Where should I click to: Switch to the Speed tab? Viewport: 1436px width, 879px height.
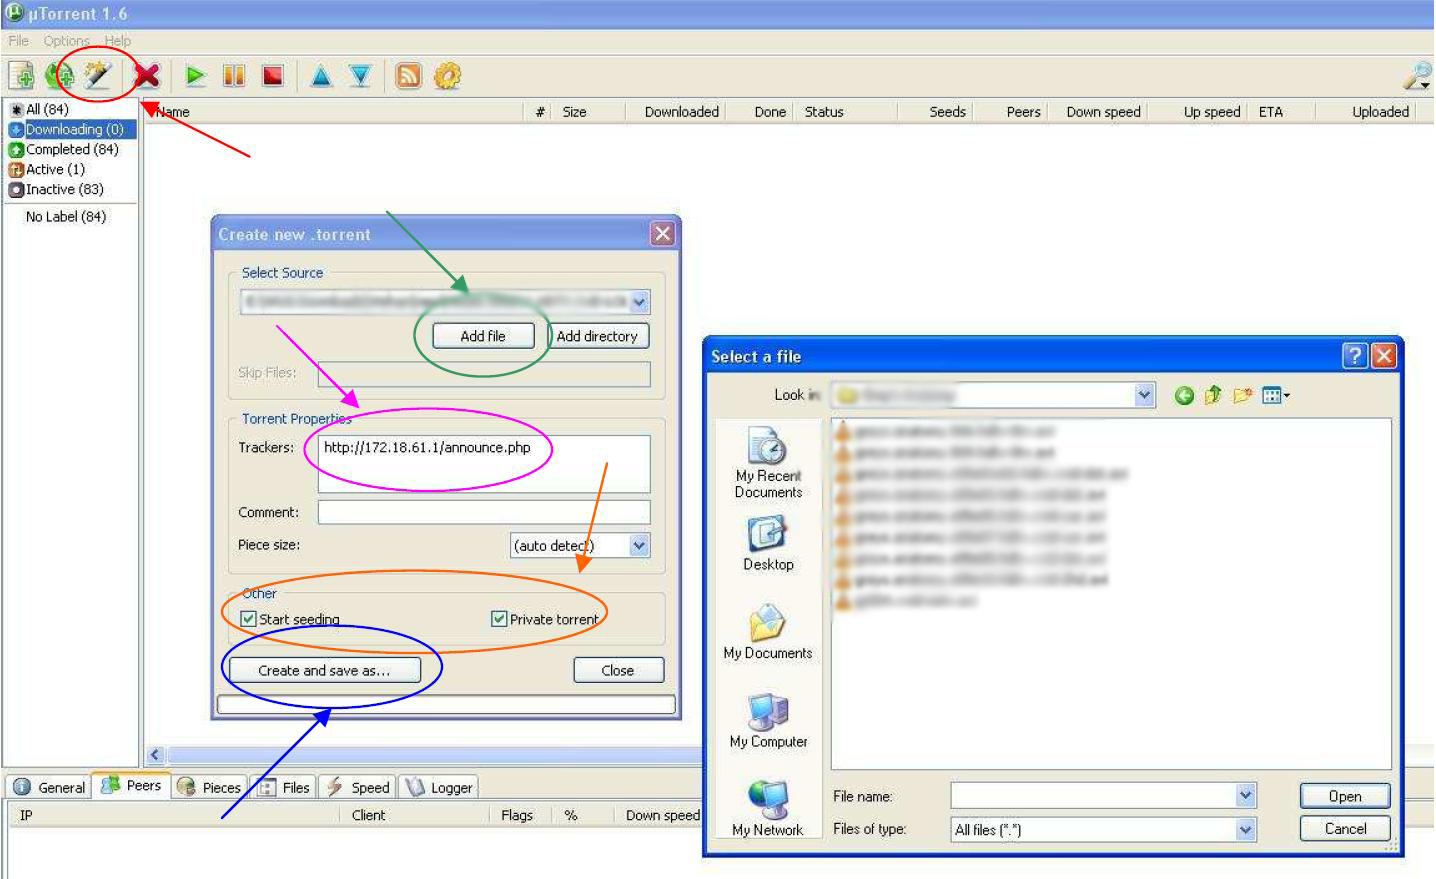[358, 787]
